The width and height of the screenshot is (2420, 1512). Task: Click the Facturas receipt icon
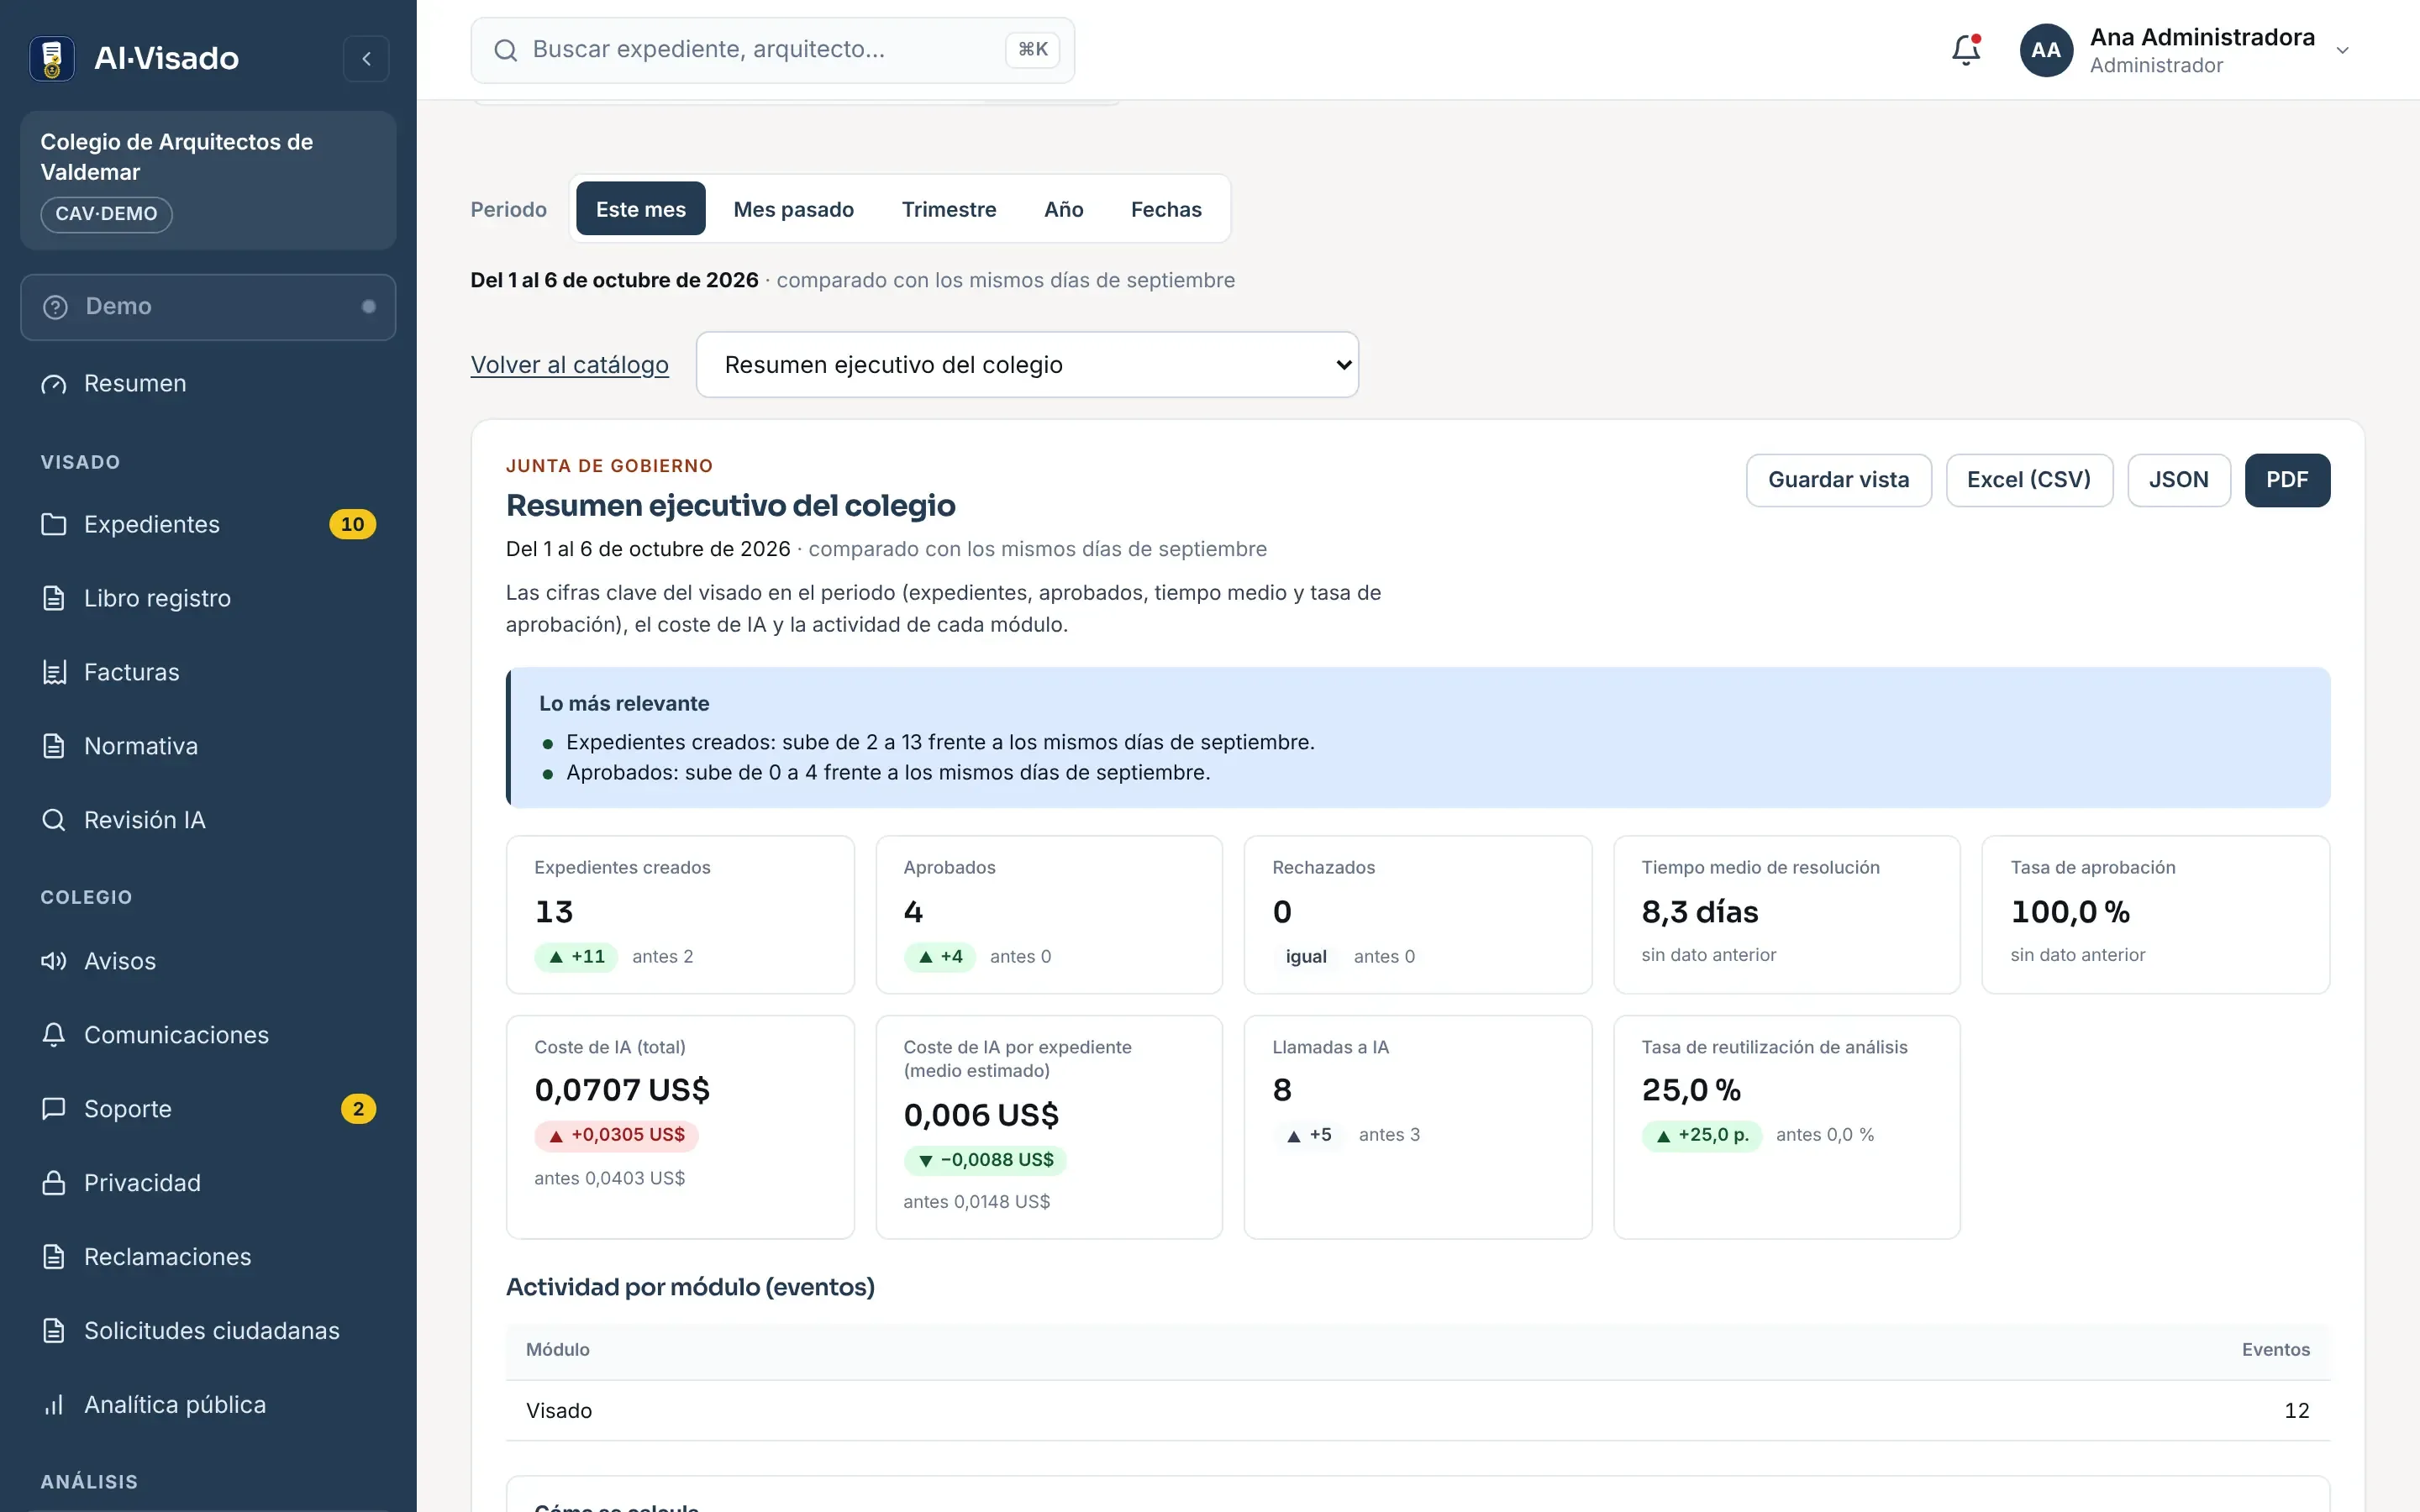pyautogui.click(x=54, y=672)
